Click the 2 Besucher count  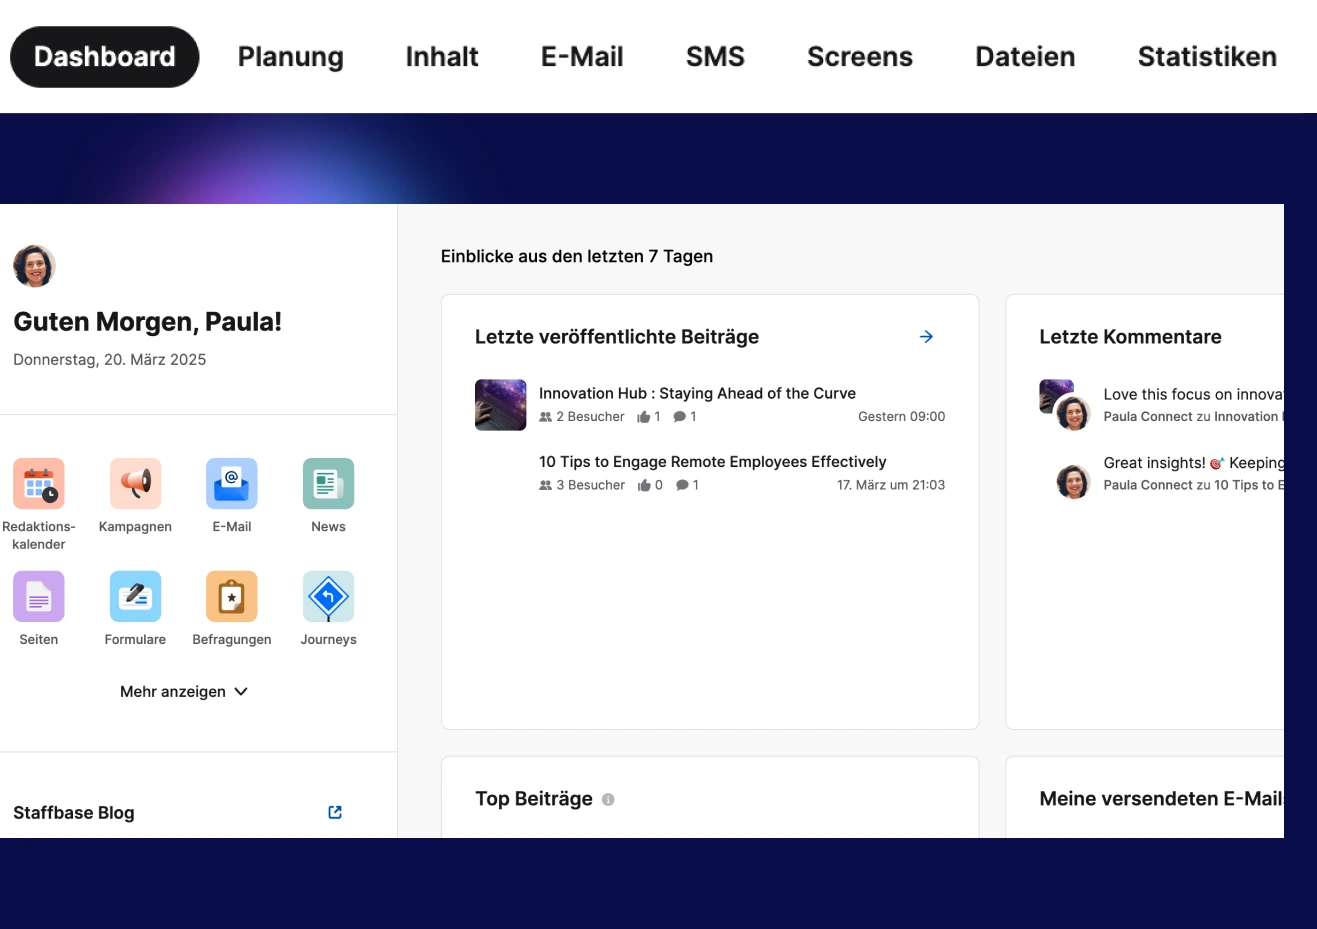click(590, 417)
